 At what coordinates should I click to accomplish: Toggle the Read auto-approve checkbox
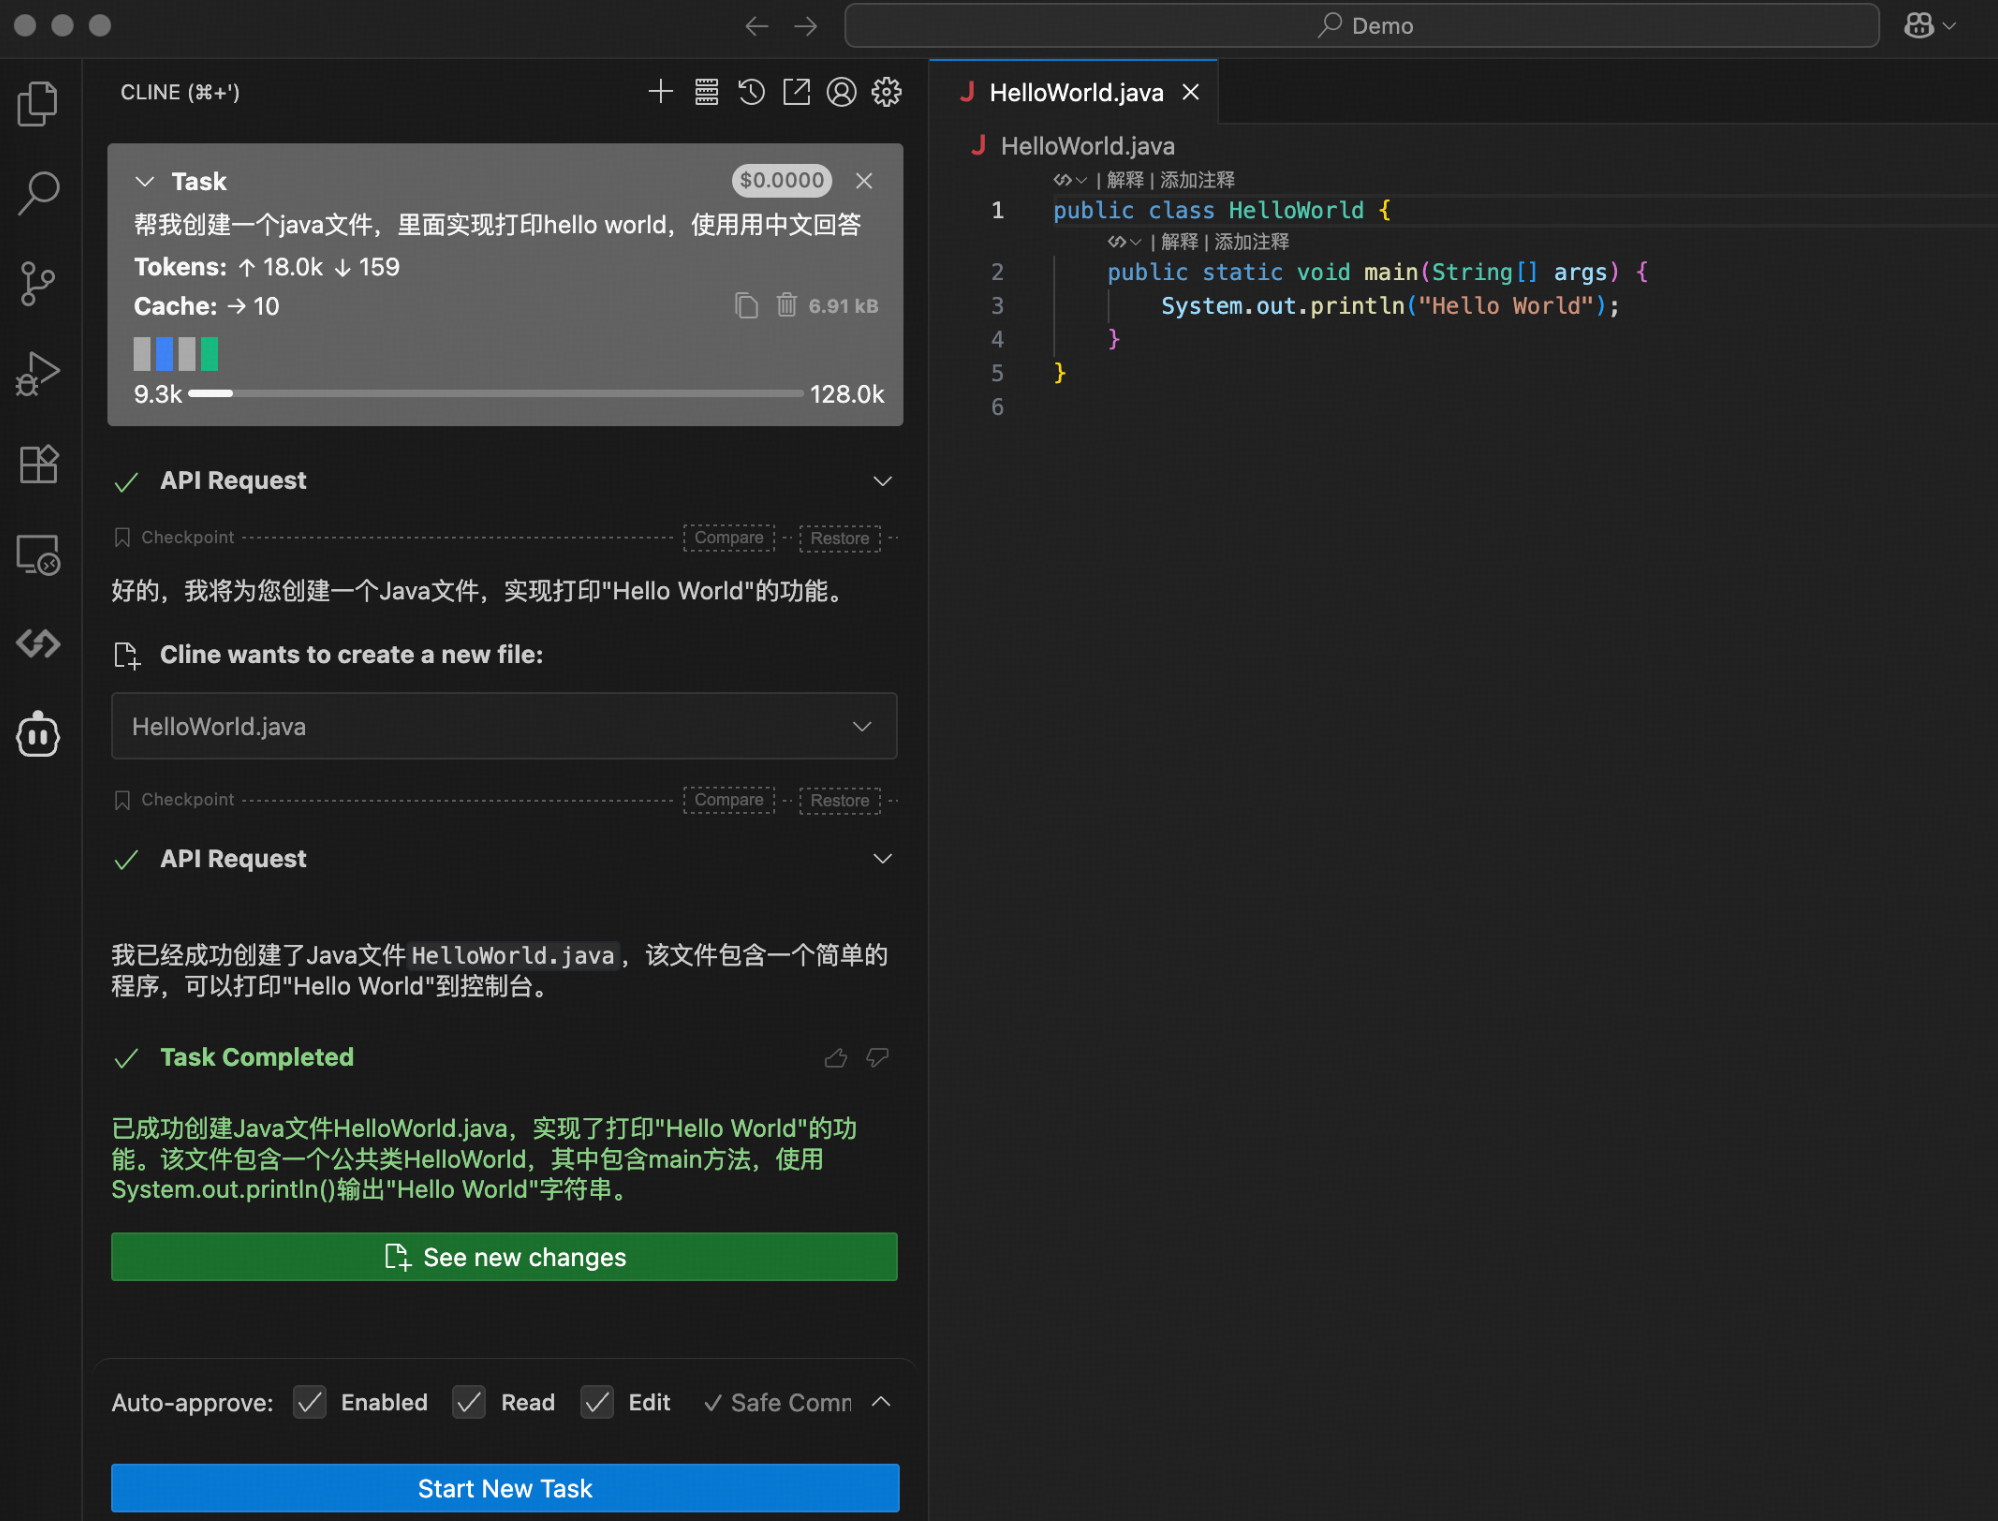coord(469,1402)
